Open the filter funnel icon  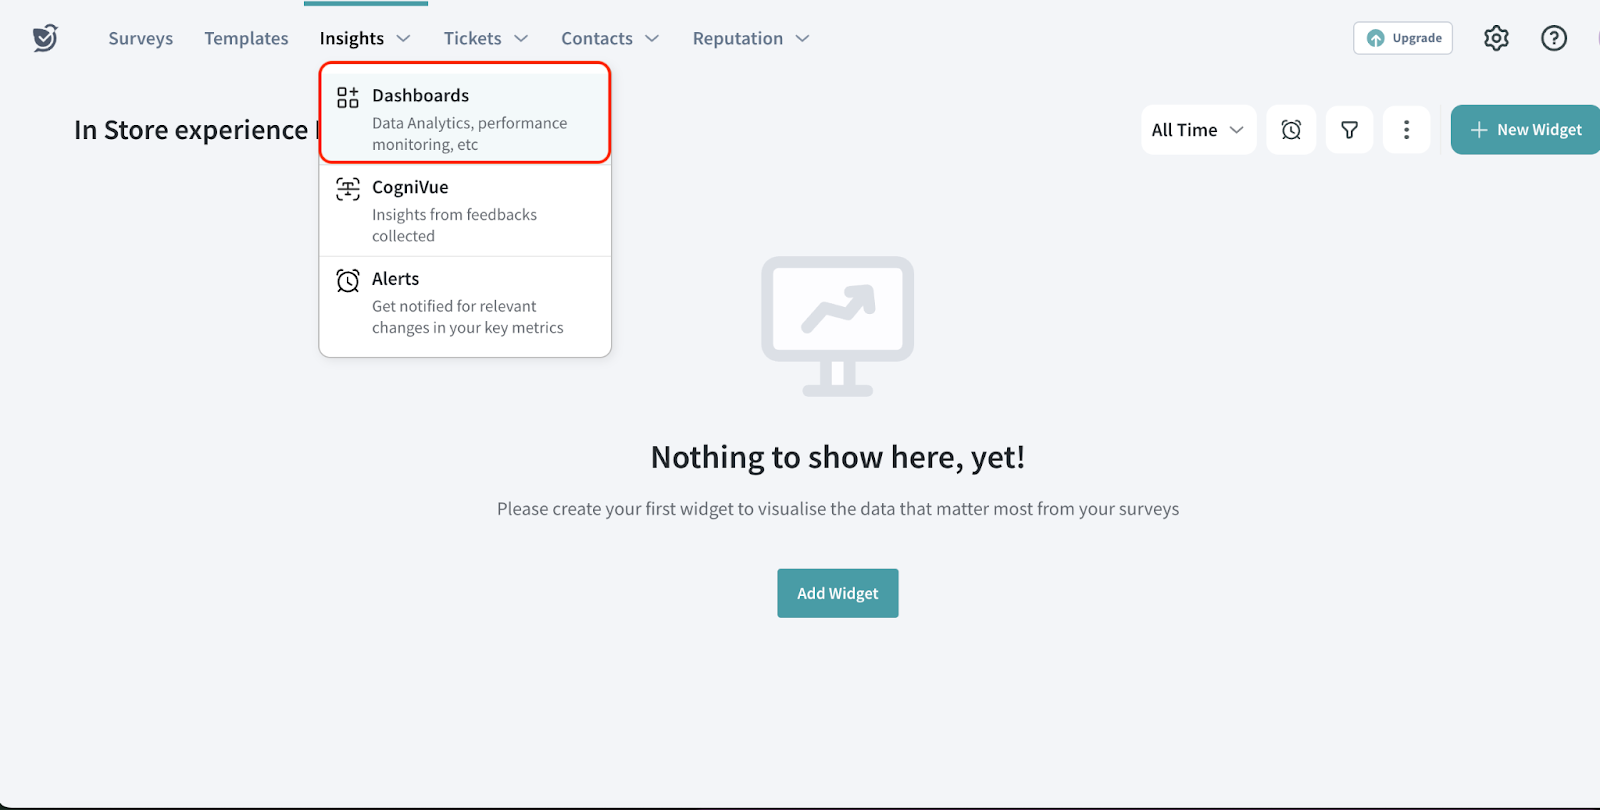tap(1349, 130)
